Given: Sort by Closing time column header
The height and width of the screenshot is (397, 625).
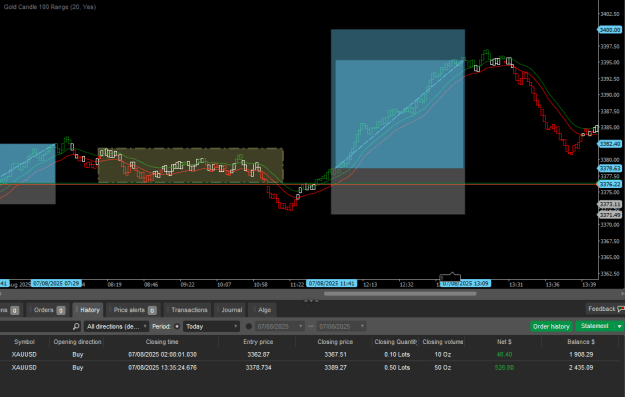Looking at the screenshot, I should tap(161, 342).
